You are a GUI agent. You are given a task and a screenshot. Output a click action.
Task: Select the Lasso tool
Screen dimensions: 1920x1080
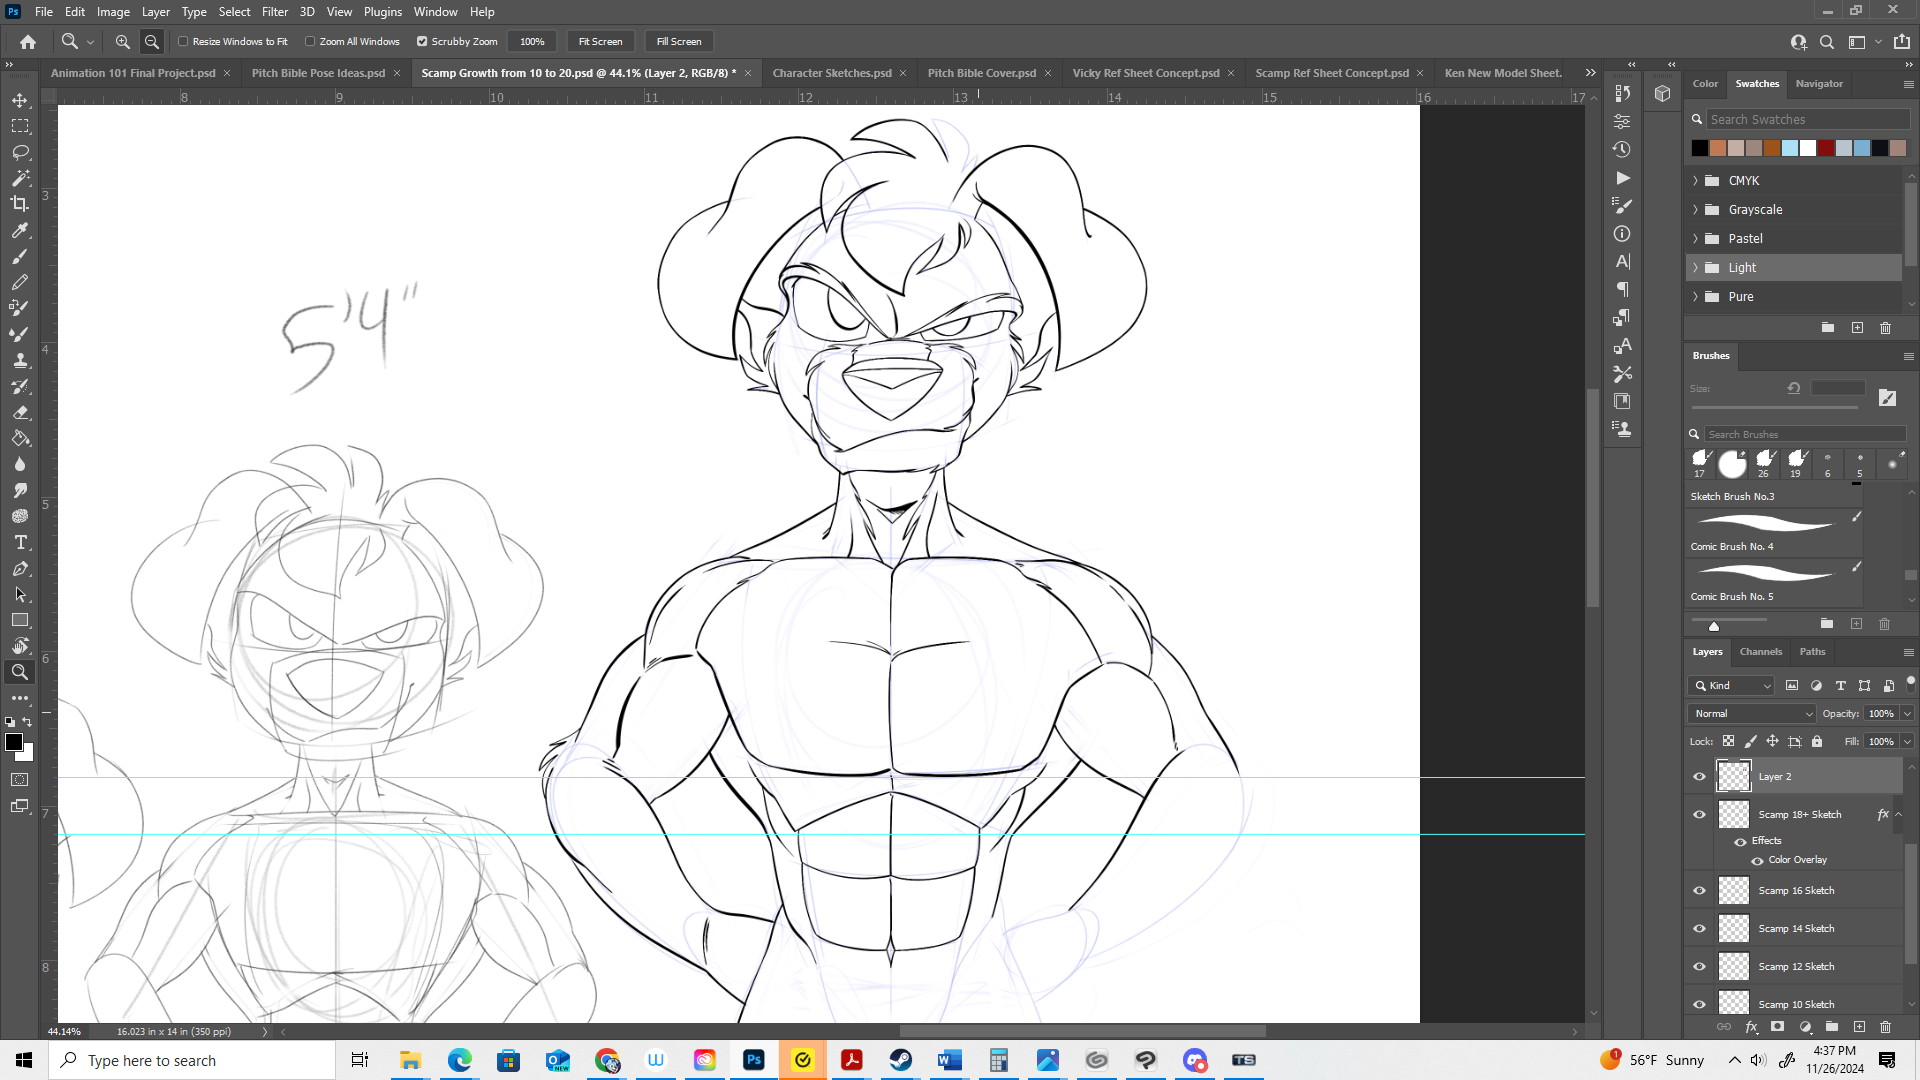click(x=20, y=152)
